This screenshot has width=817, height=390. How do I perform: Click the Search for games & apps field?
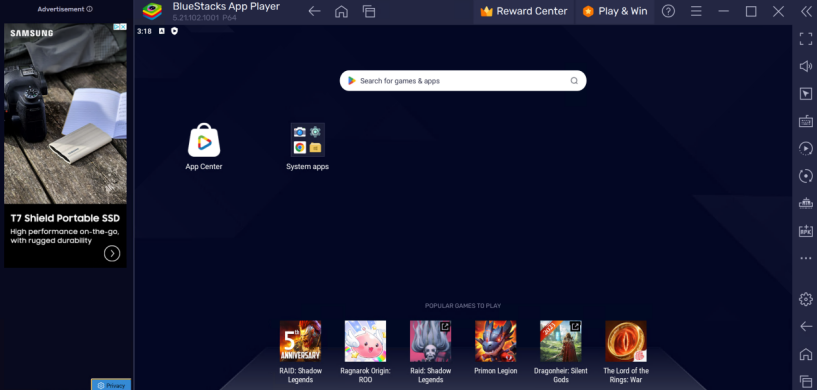click(463, 81)
